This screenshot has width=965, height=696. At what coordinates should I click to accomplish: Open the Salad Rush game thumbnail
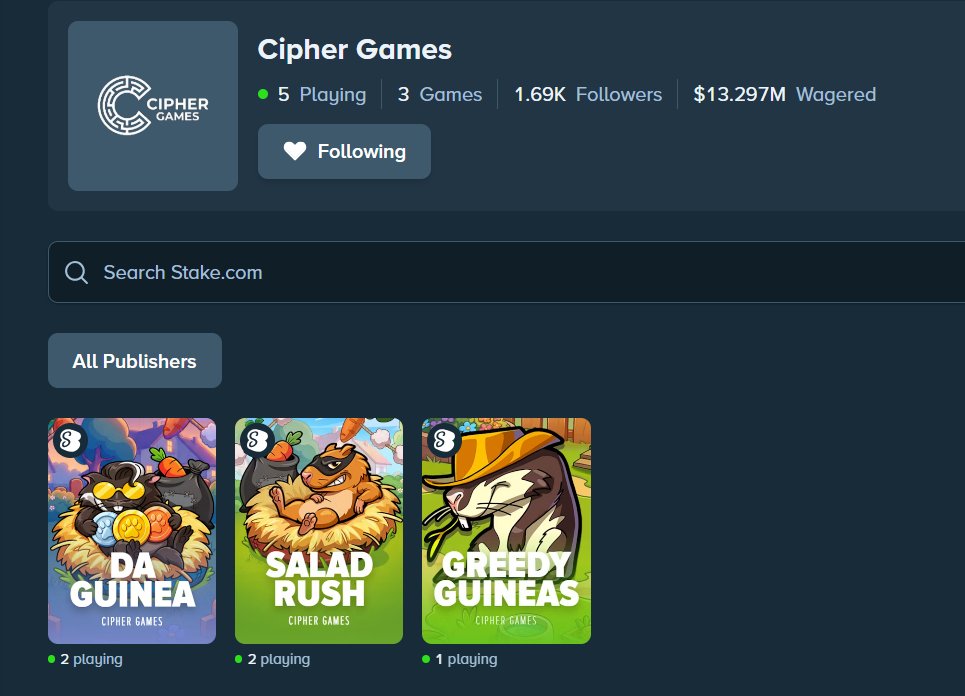click(x=319, y=530)
